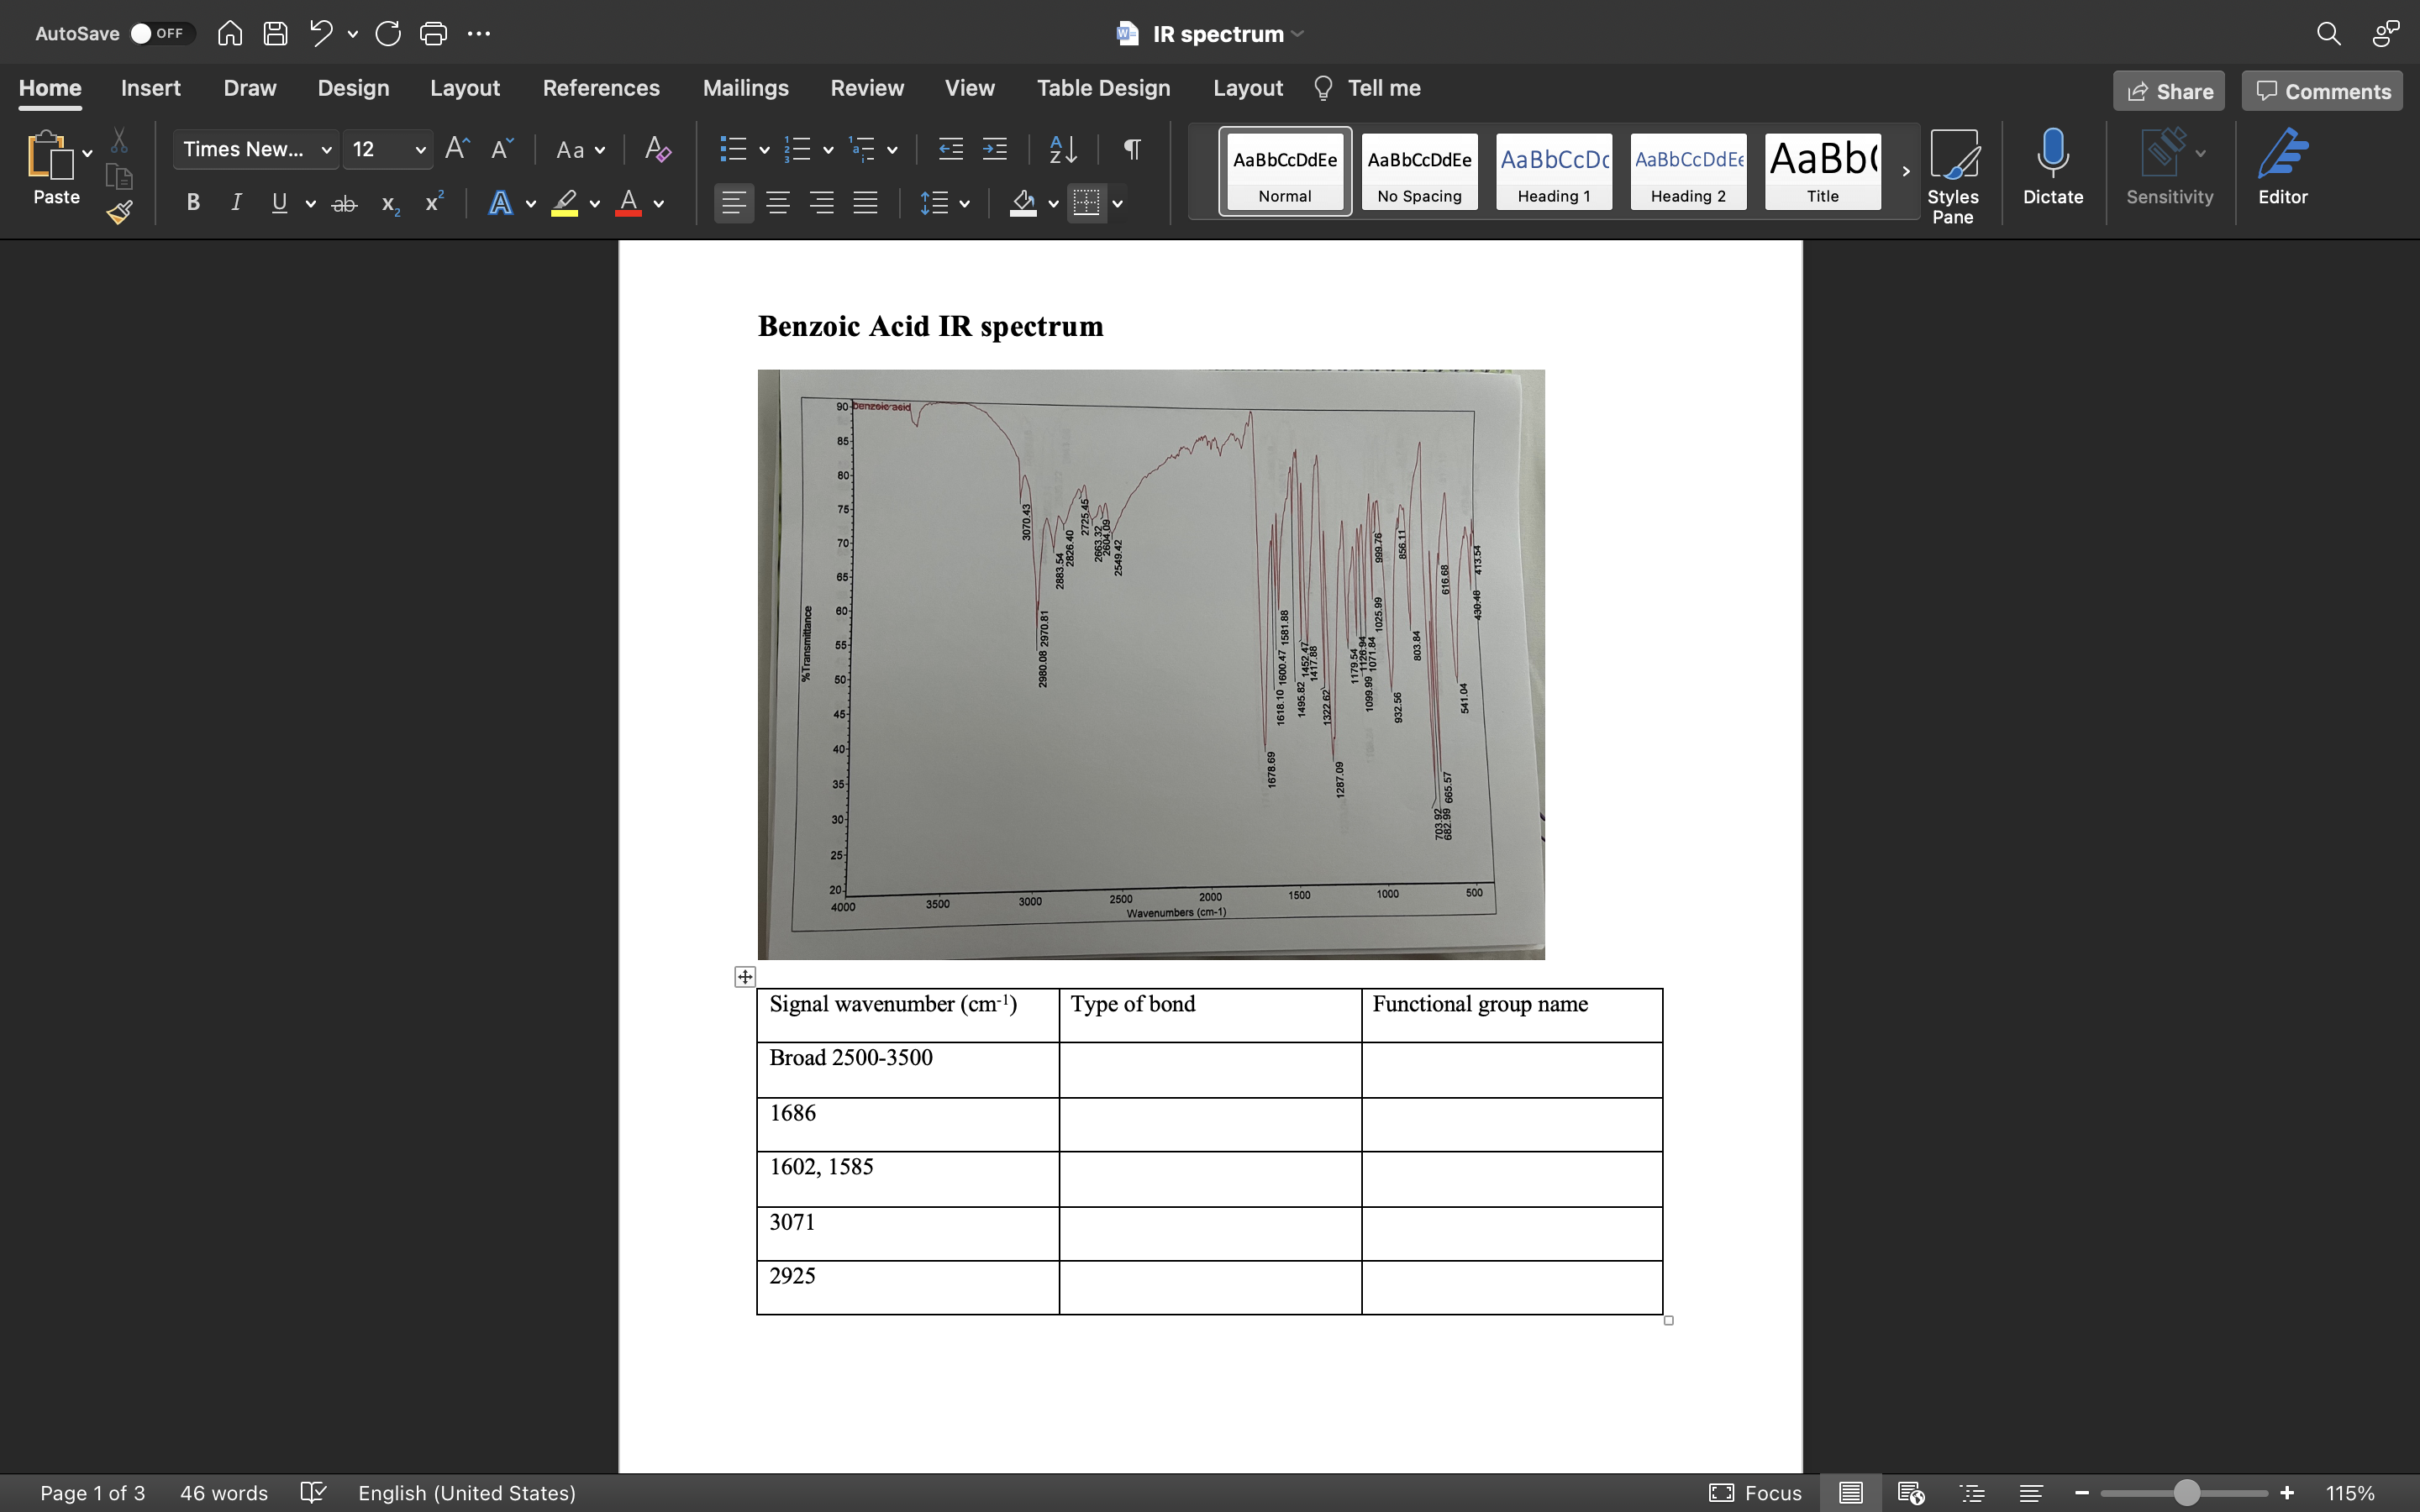
Task: Open the Editor pane
Action: [x=2283, y=170]
